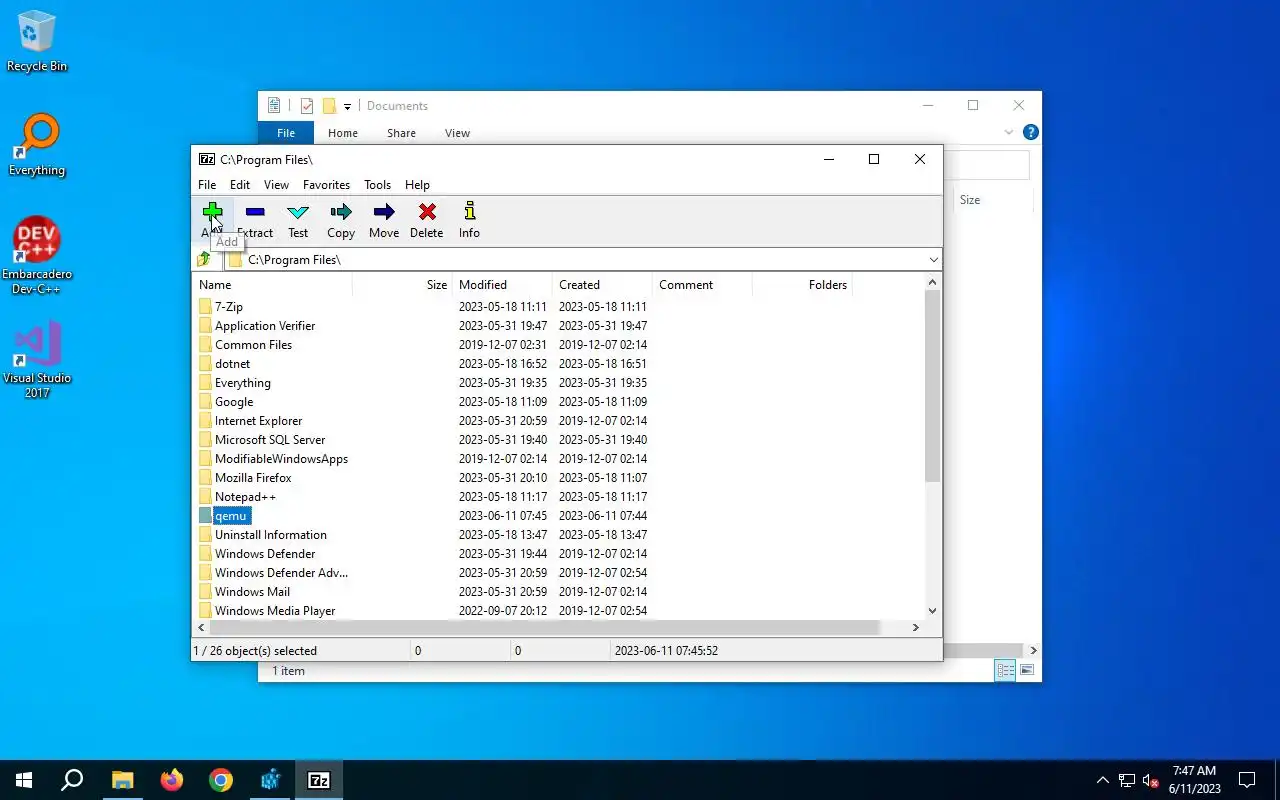Switch Explorer to large icons view
This screenshot has height=800, width=1280.
[1027, 670]
